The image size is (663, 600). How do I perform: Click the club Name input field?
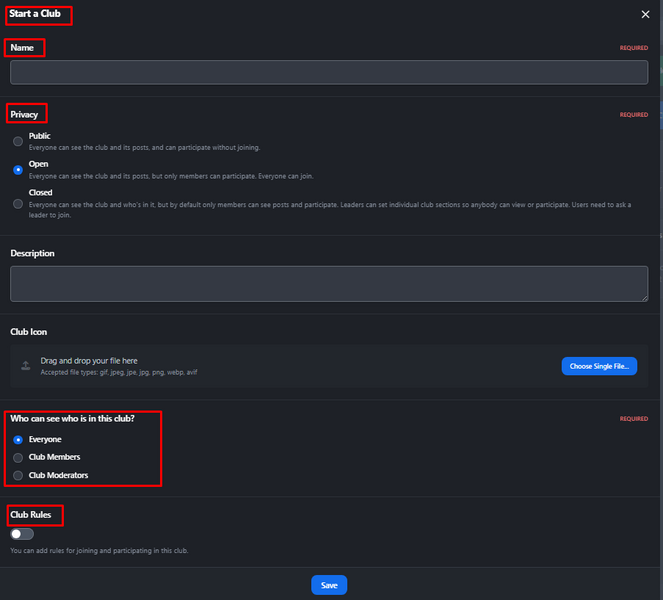pyautogui.click(x=329, y=72)
